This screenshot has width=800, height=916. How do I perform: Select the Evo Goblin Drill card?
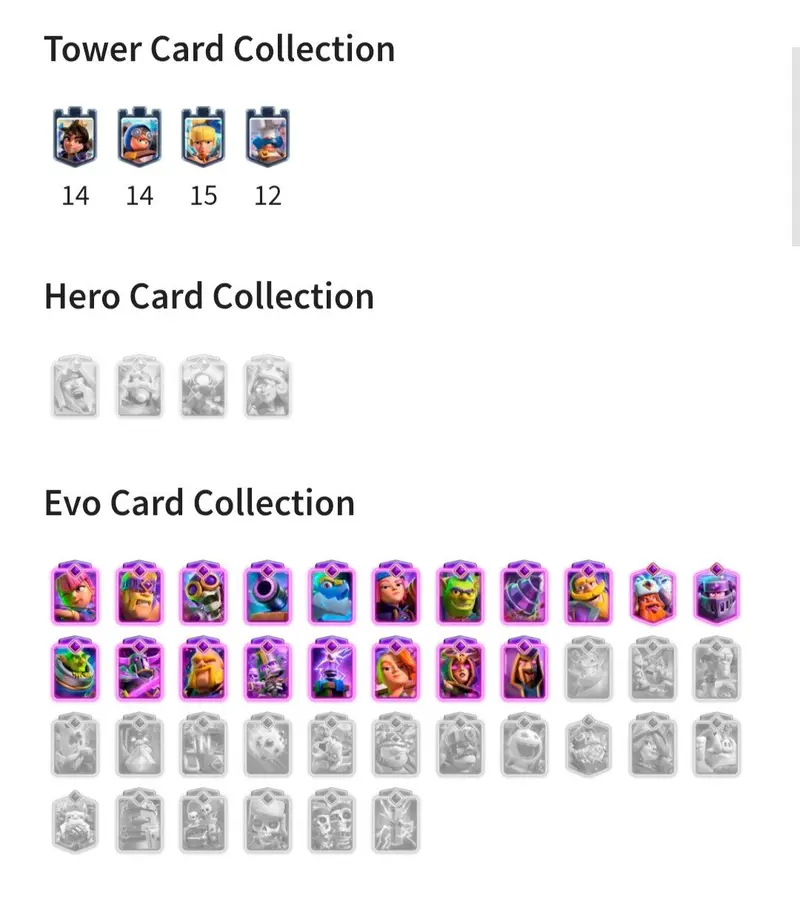tap(524, 593)
